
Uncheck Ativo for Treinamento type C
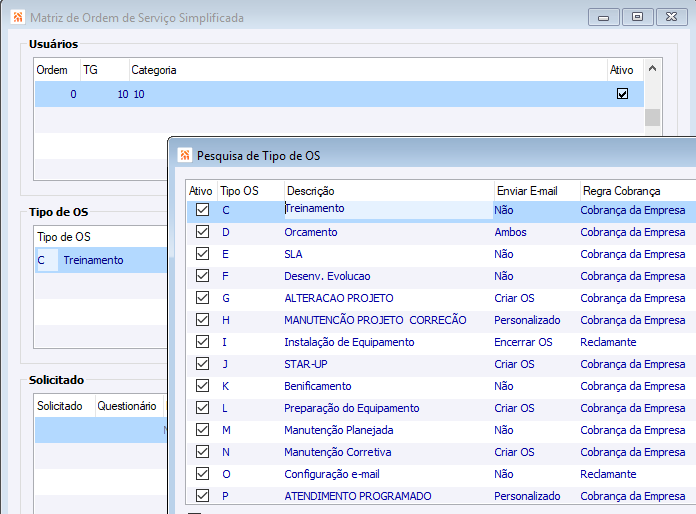point(202,210)
